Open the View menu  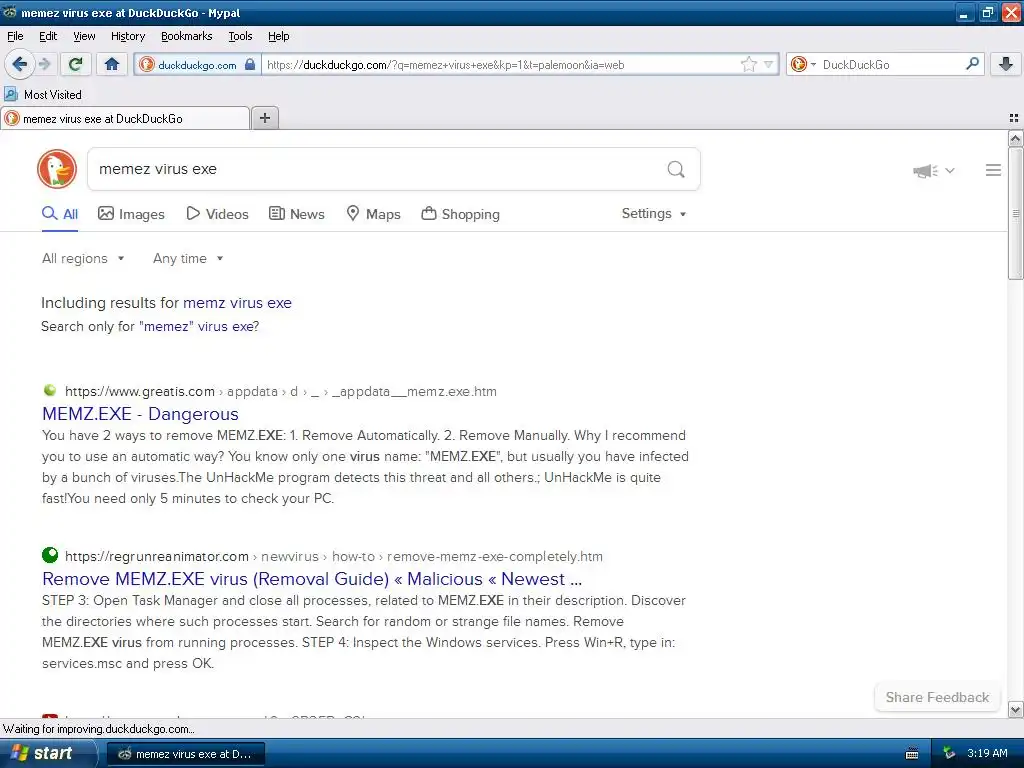tap(84, 36)
